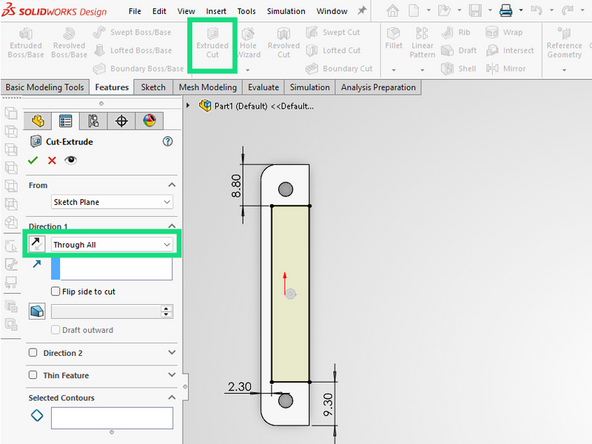Open the Tools menu
The width and height of the screenshot is (592, 444).
click(x=246, y=11)
